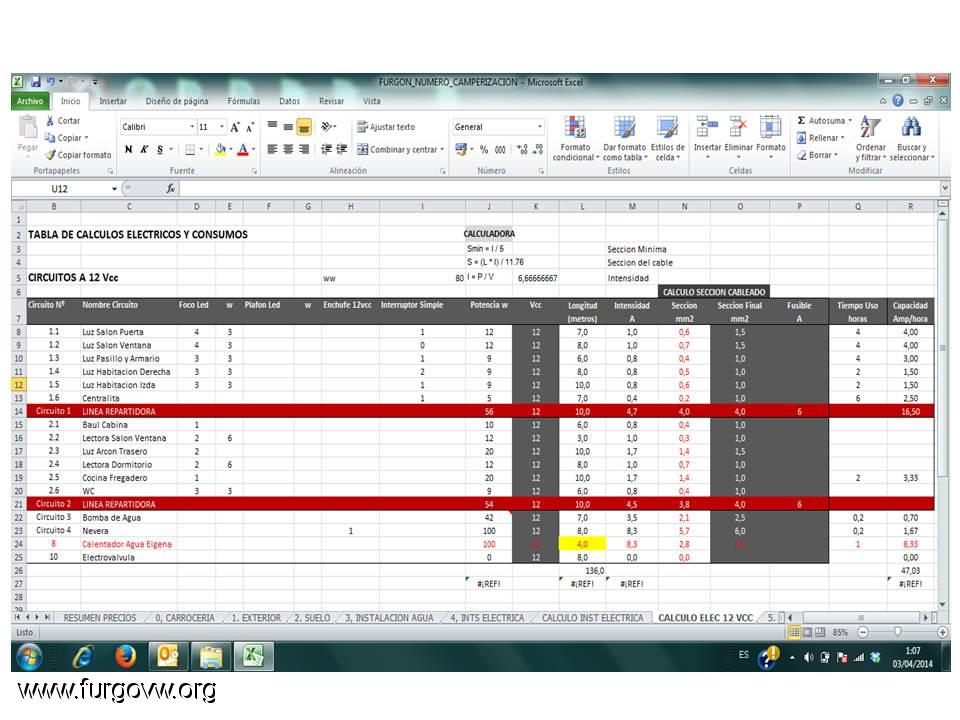This screenshot has height=720, width=960.
Task: Align text to vertical middle
Action: 288,127
